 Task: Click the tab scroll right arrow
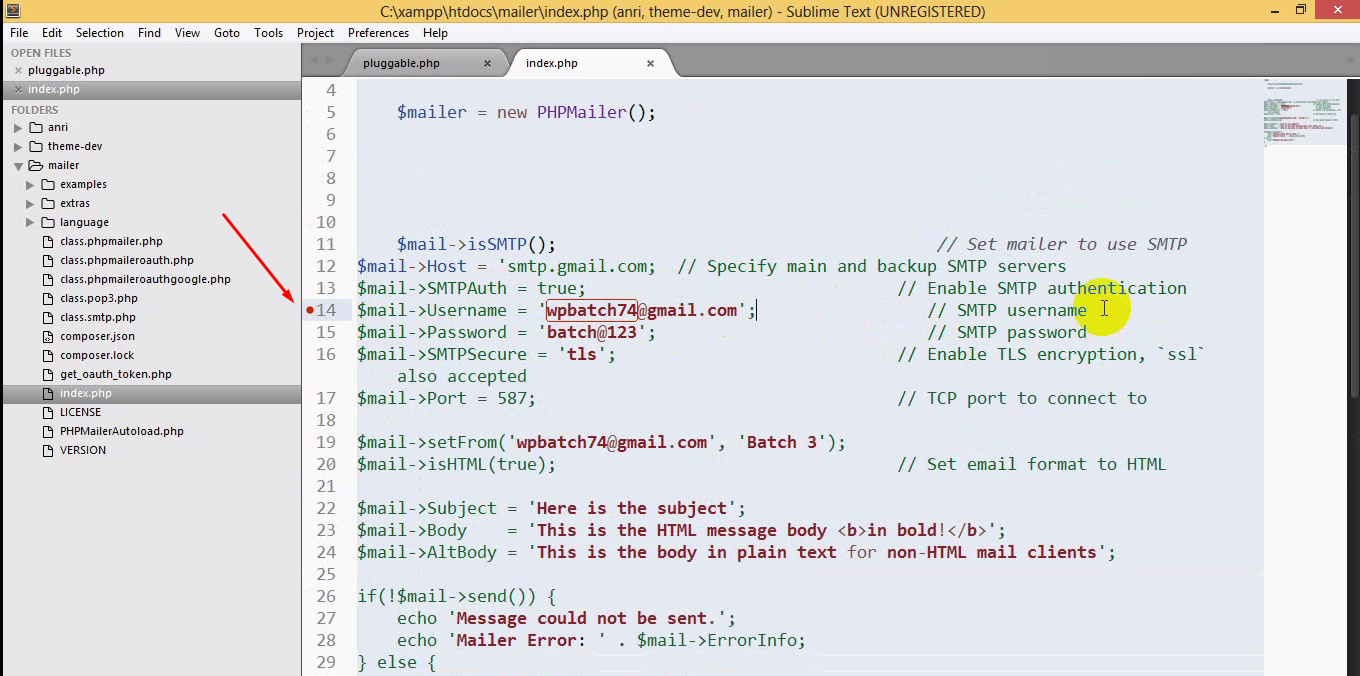tap(331, 61)
